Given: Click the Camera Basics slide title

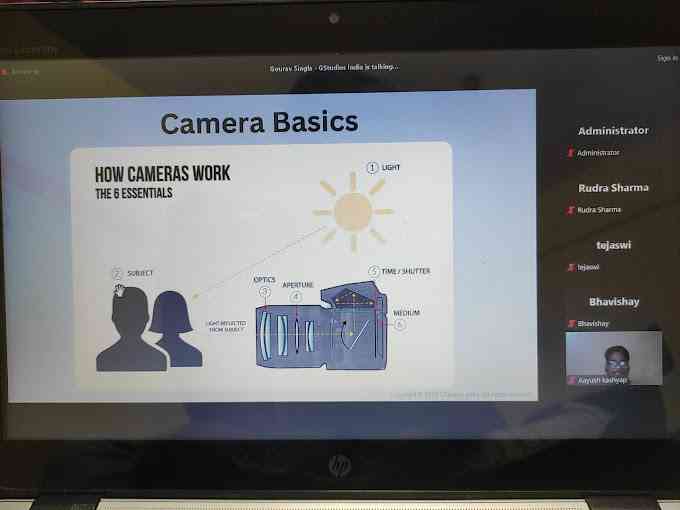Looking at the screenshot, I should click(x=259, y=123).
